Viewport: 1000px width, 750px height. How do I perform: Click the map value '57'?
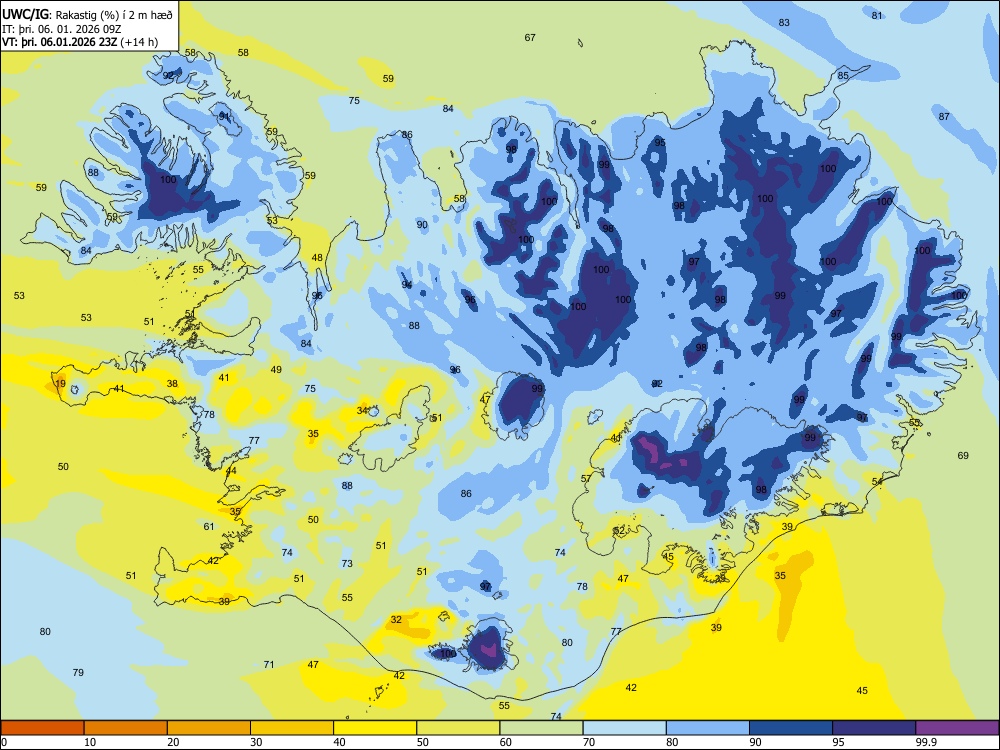pos(586,478)
